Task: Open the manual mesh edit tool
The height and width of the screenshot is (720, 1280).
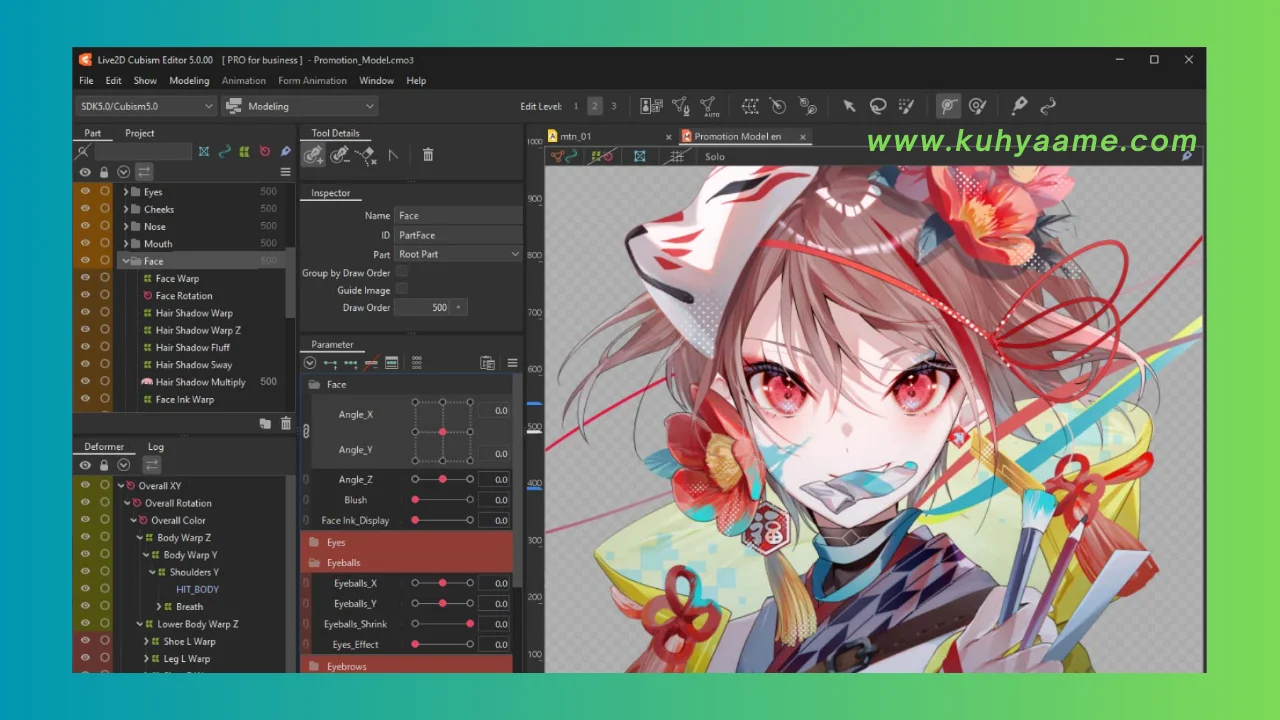Action: [x=681, y=106]
